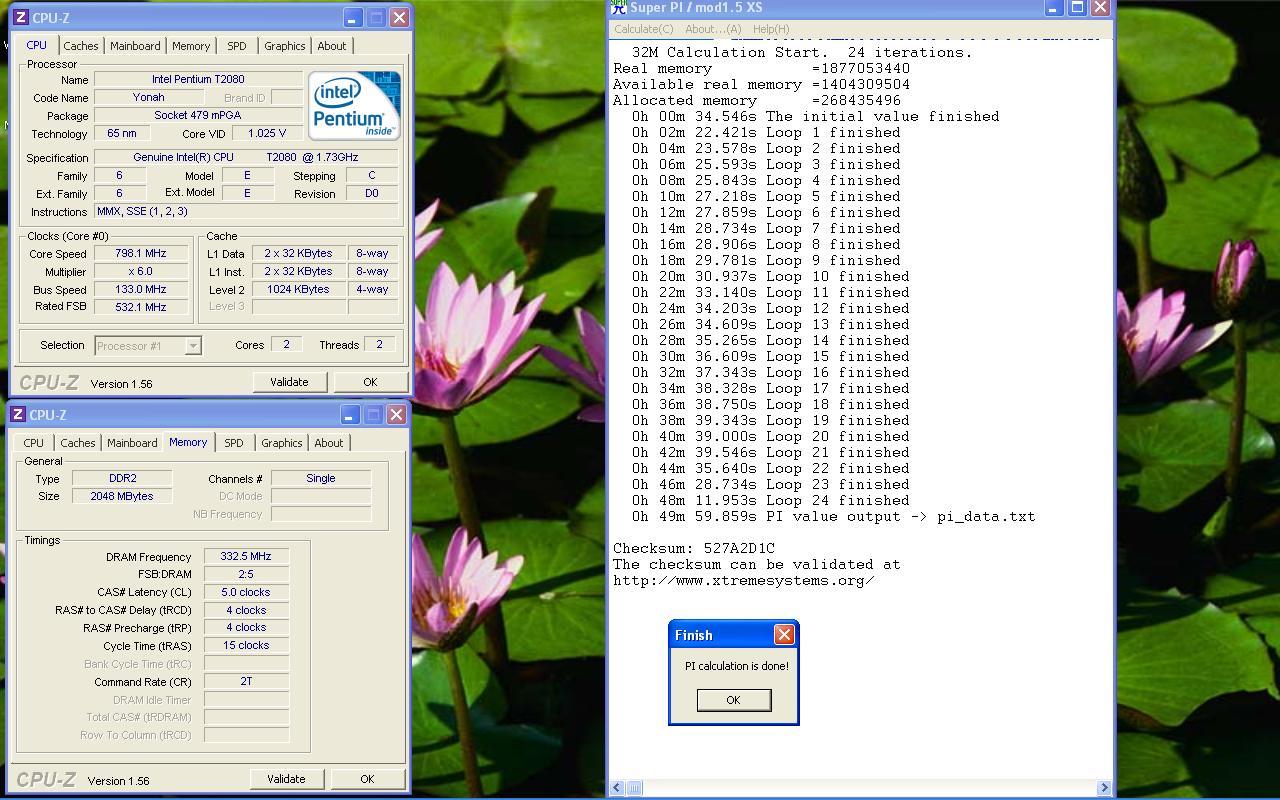Click the Command Rate value 2T
The image size is (1280, 800).
246,682
